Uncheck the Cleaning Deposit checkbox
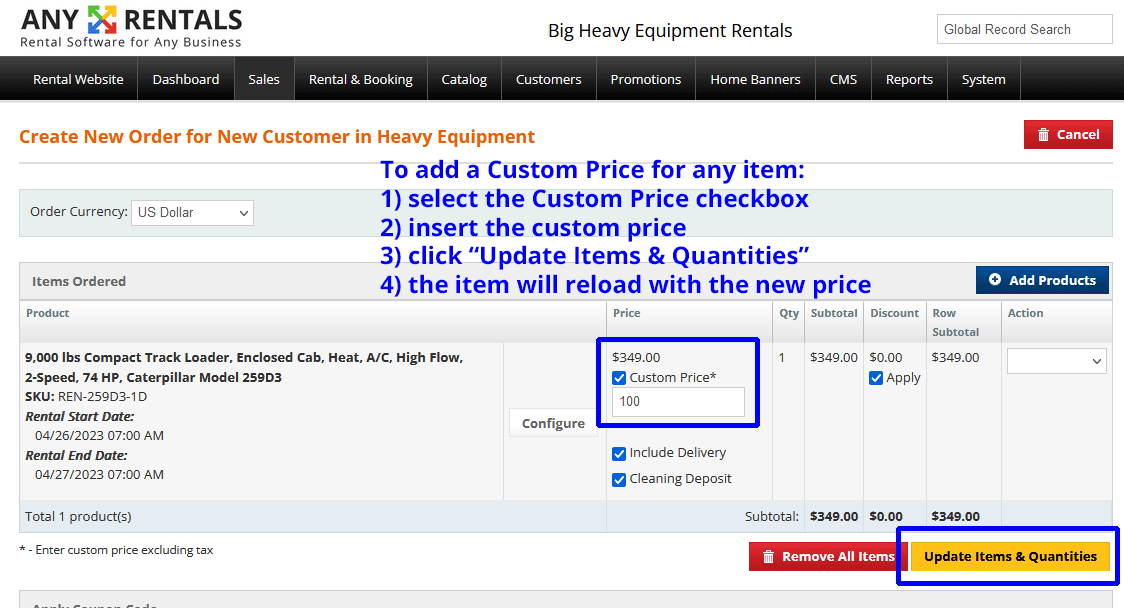This screenshot has height=608, width=1124. click(619, 479)
